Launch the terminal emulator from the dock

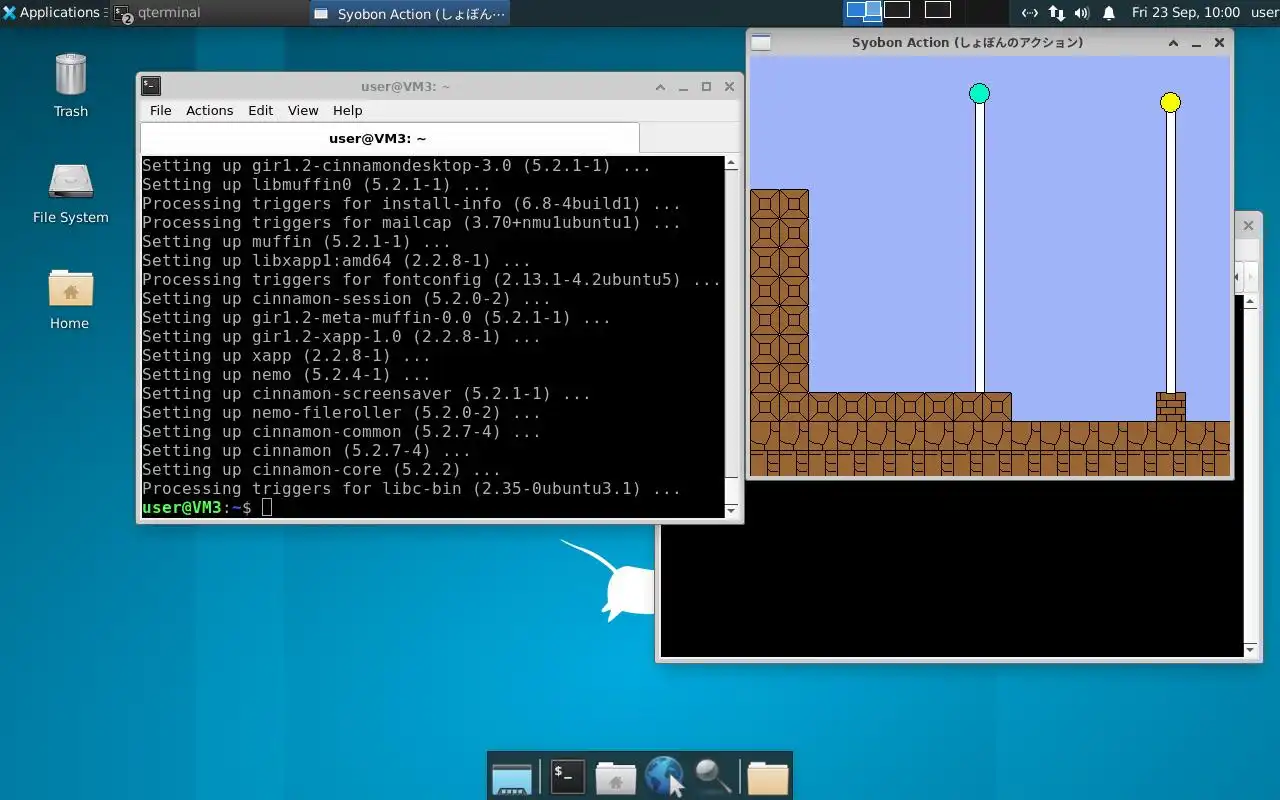pyautogui.click(x=567, y=777)
